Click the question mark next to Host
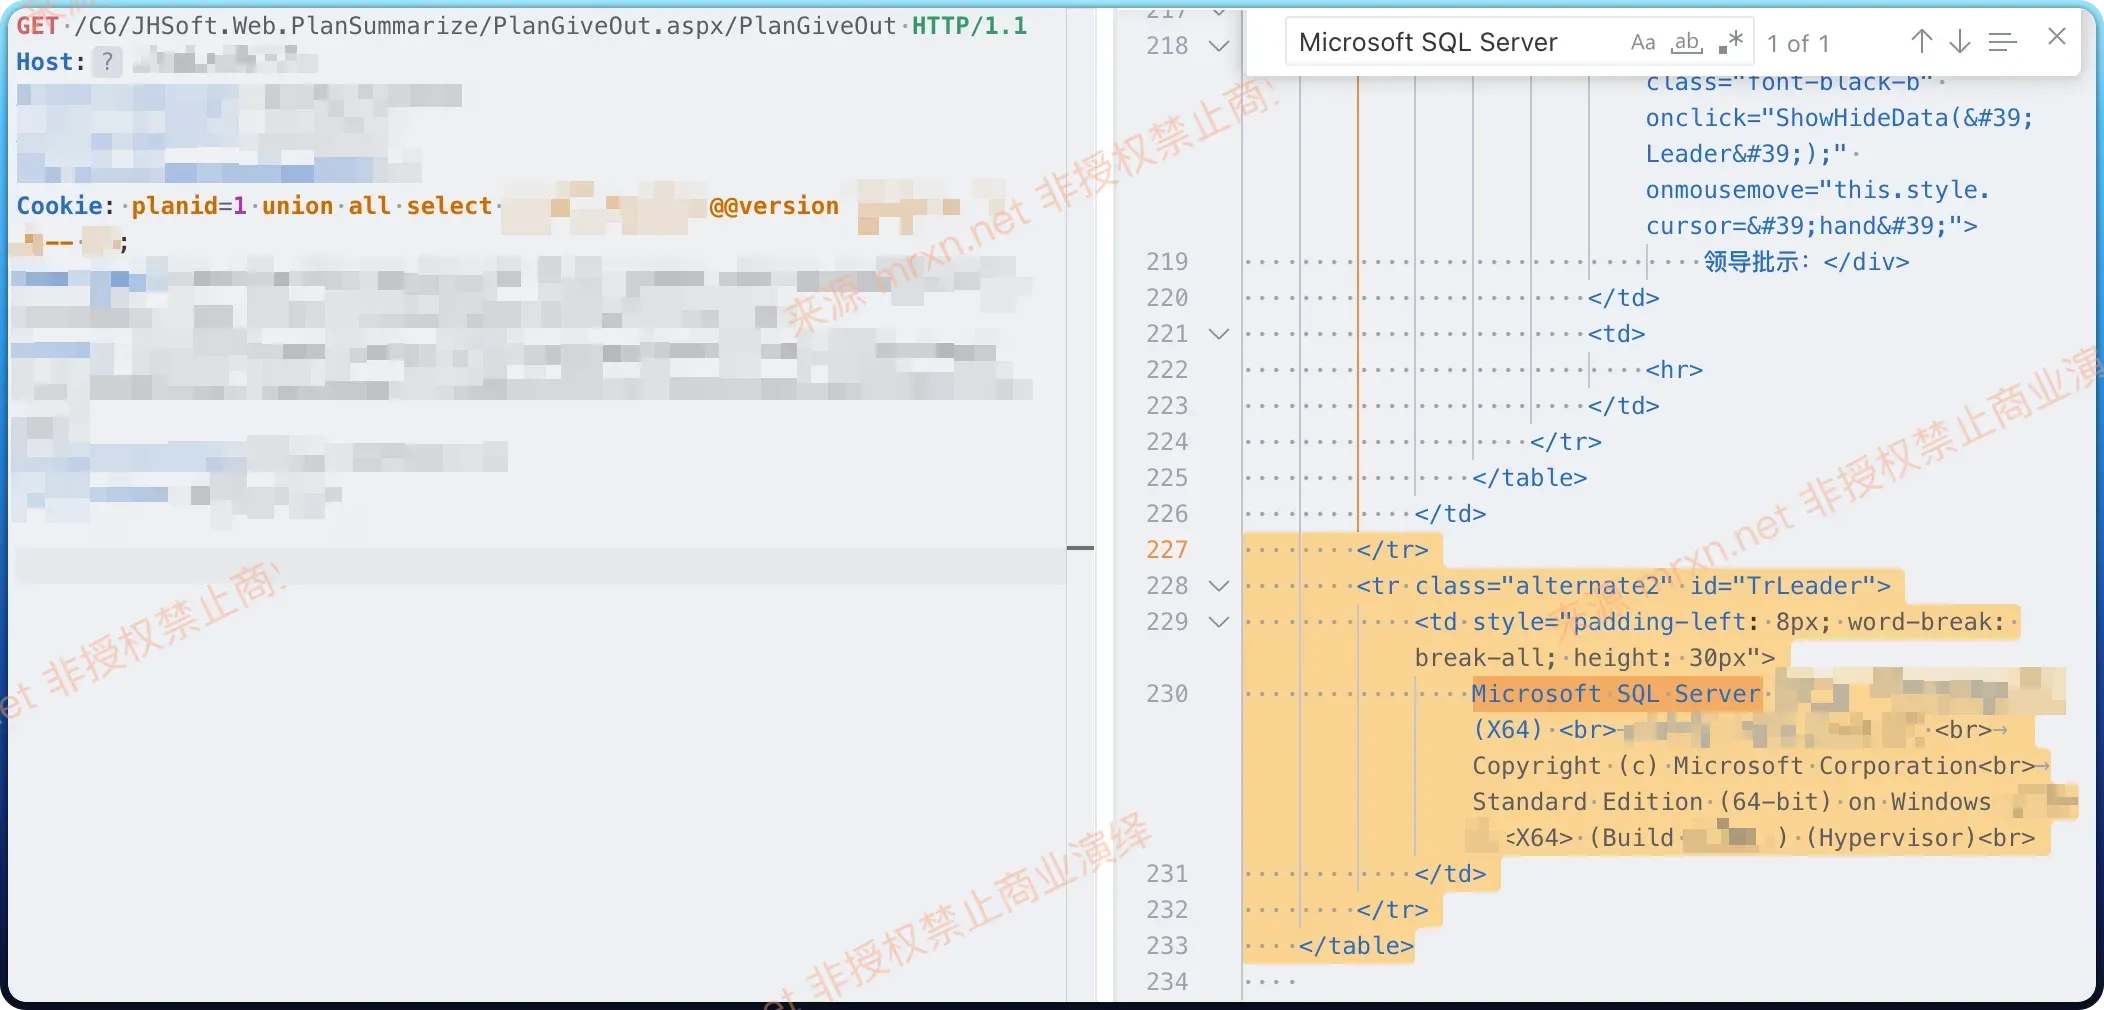The height and width of the screenshot is (1010, 2104). (x=107, y=62)
